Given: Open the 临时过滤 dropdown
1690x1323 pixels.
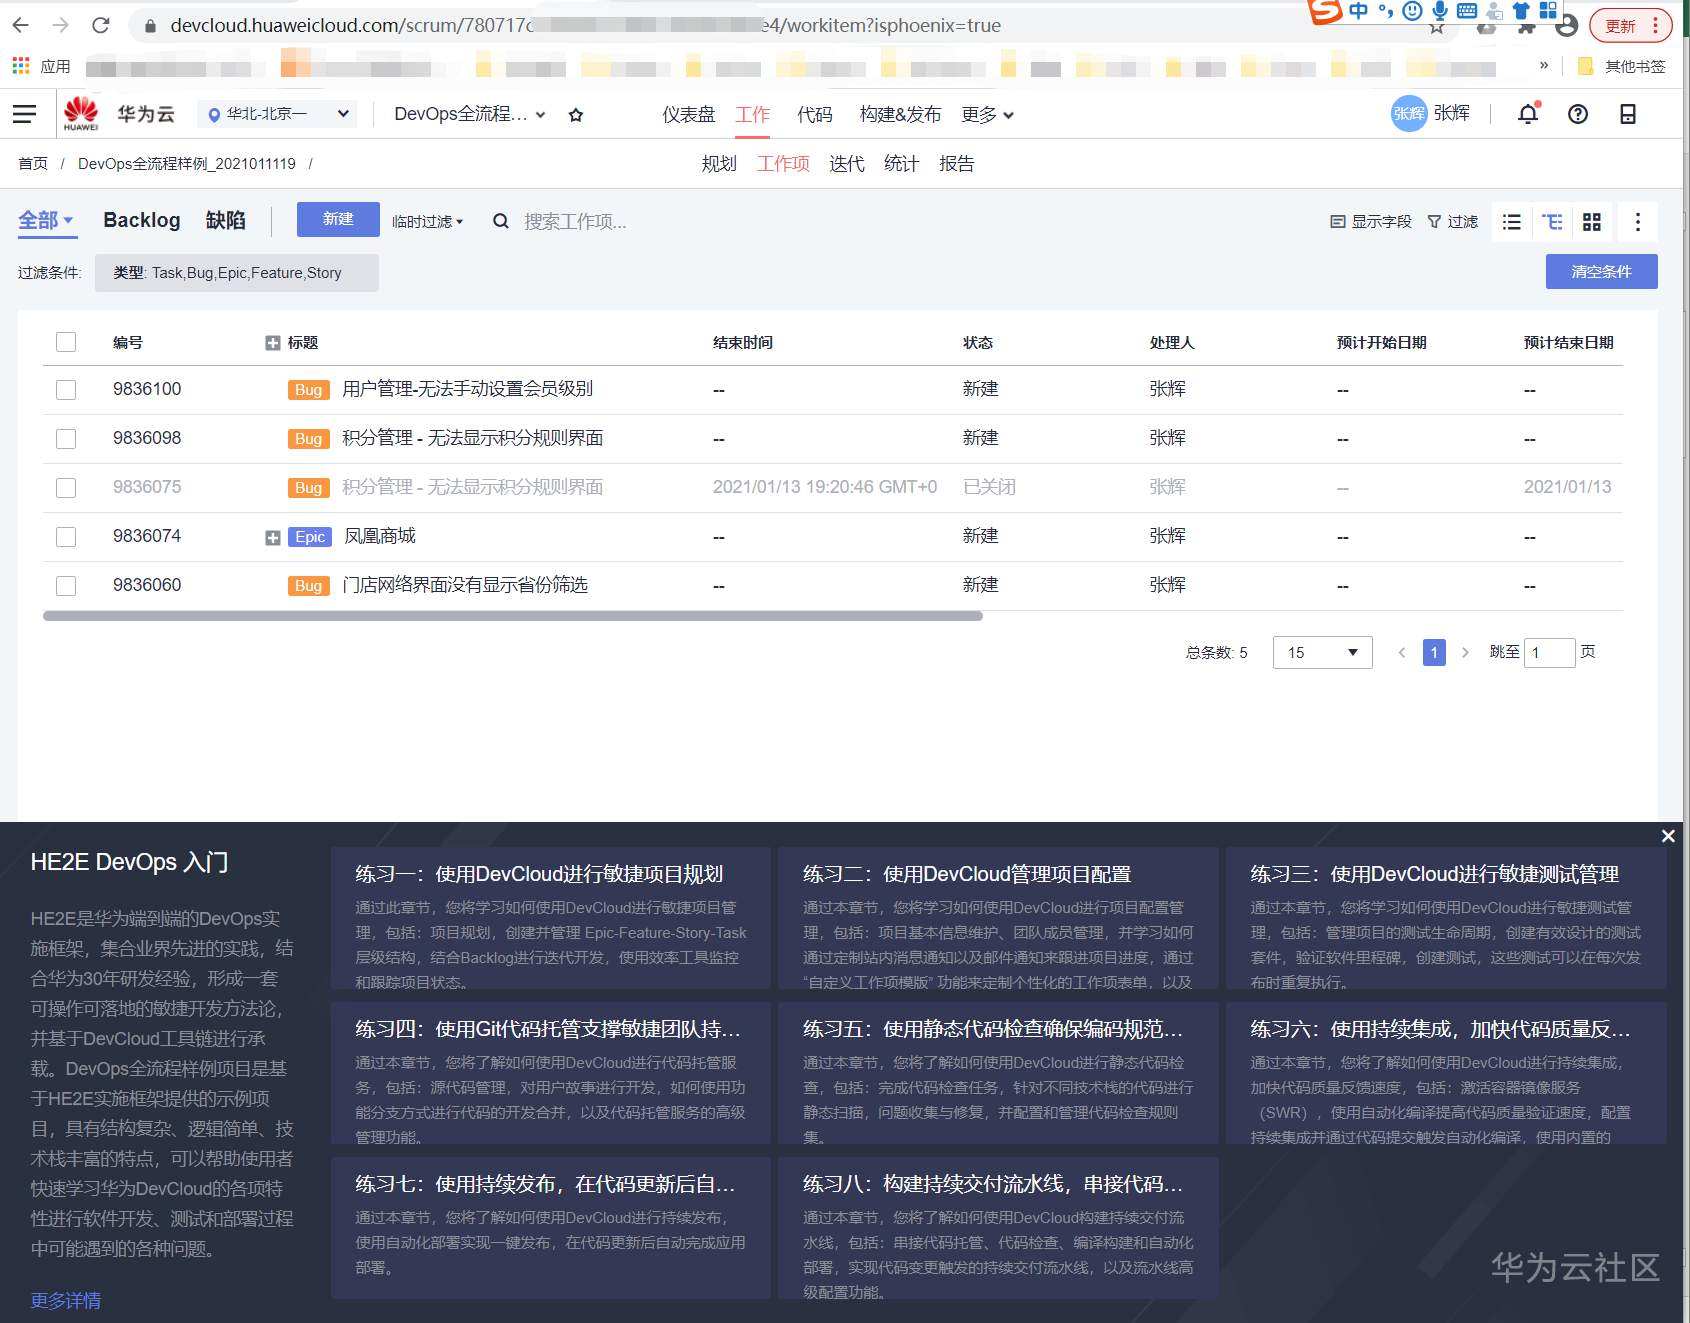Looking at the screenshot, I should click(428, 222).
